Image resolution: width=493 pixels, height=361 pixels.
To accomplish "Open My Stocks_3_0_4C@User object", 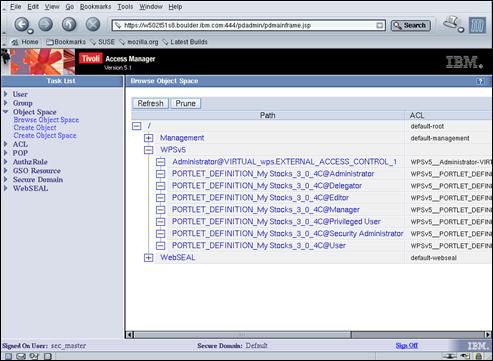I will click(x=259, y=246).
